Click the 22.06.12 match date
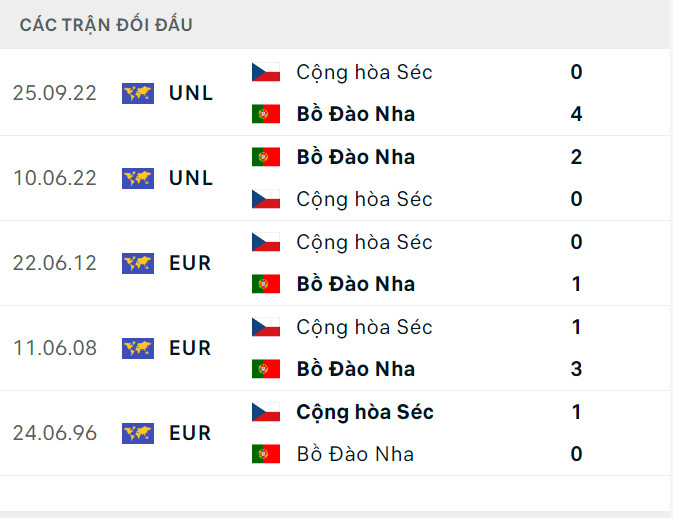 (55, 263)
